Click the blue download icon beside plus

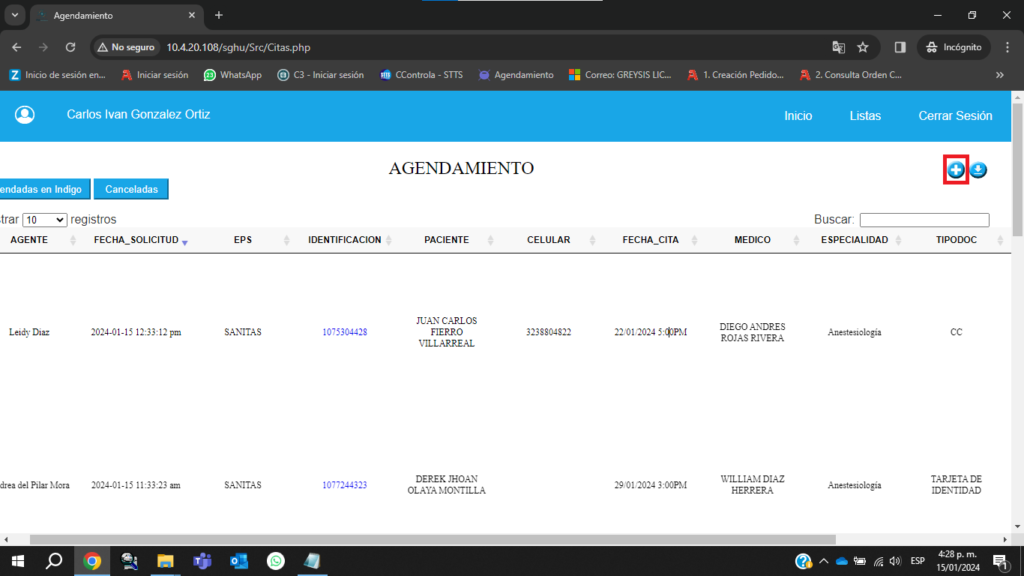point(978,171)
